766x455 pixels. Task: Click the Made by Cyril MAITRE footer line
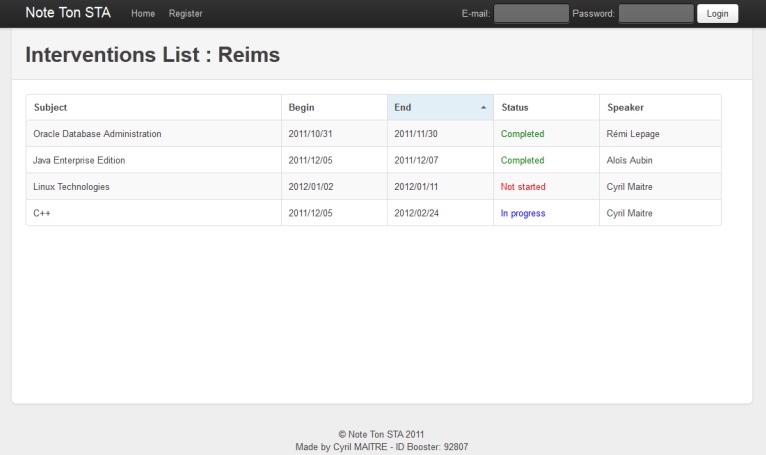point(382,447)
